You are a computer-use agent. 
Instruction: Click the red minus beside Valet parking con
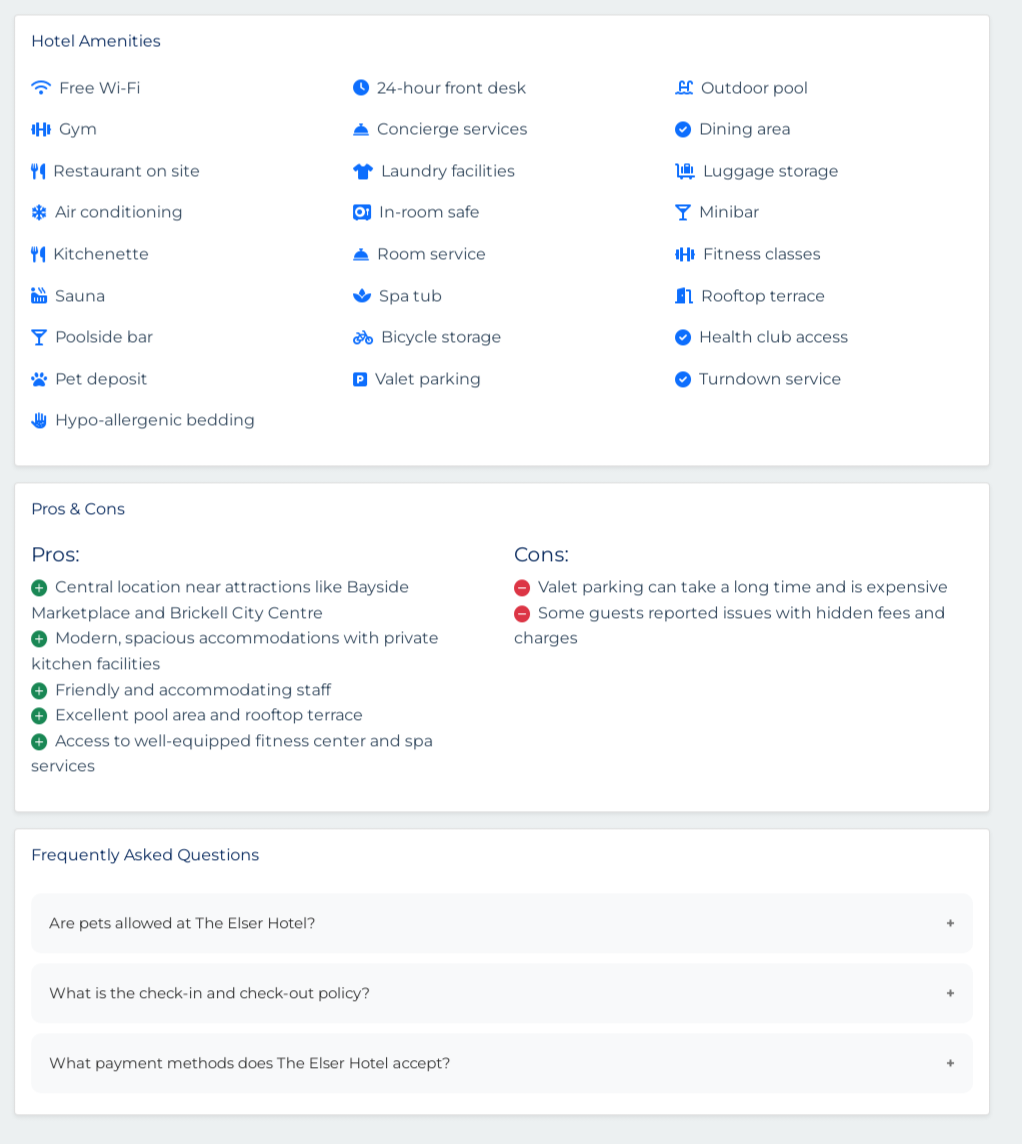point(522,588)
